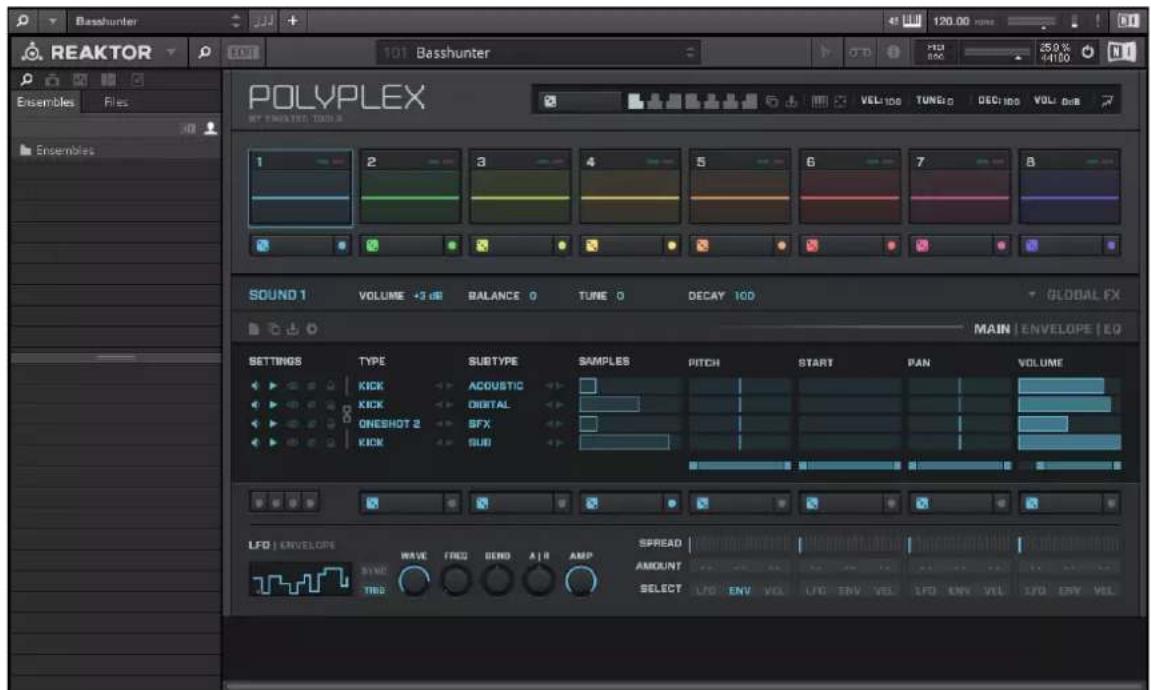This screenshot has width=1151, height=690.
Task: Select sound pad 1
Action: point(300,187)
